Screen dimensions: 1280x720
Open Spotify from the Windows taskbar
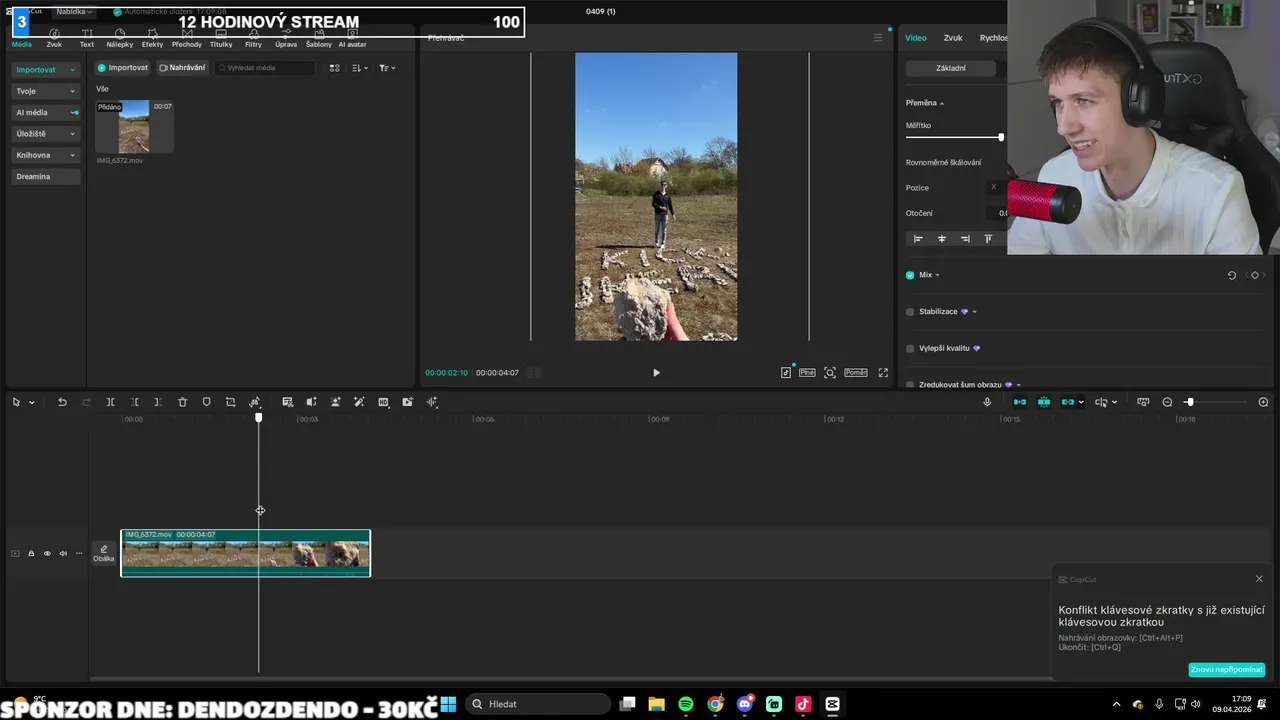(686, 704)
